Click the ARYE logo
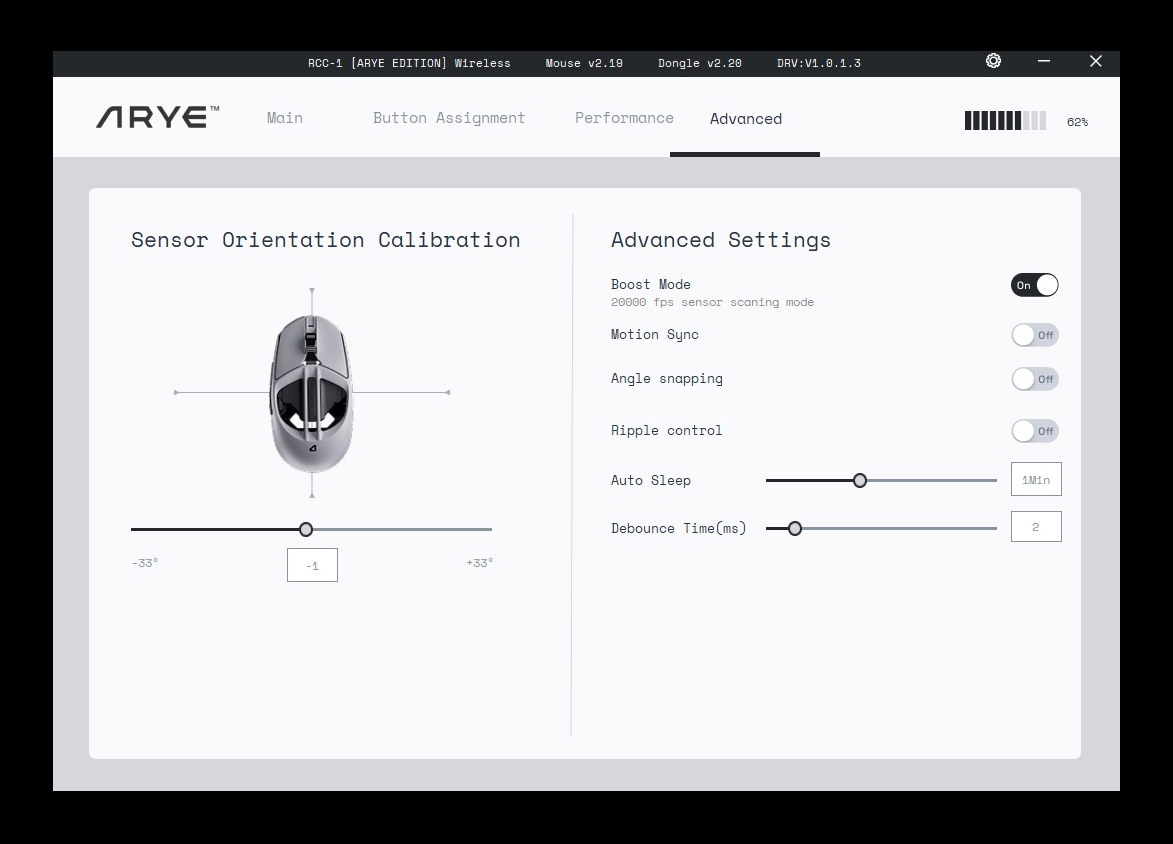The image size is (1173, 844). [x=156, y=116]
